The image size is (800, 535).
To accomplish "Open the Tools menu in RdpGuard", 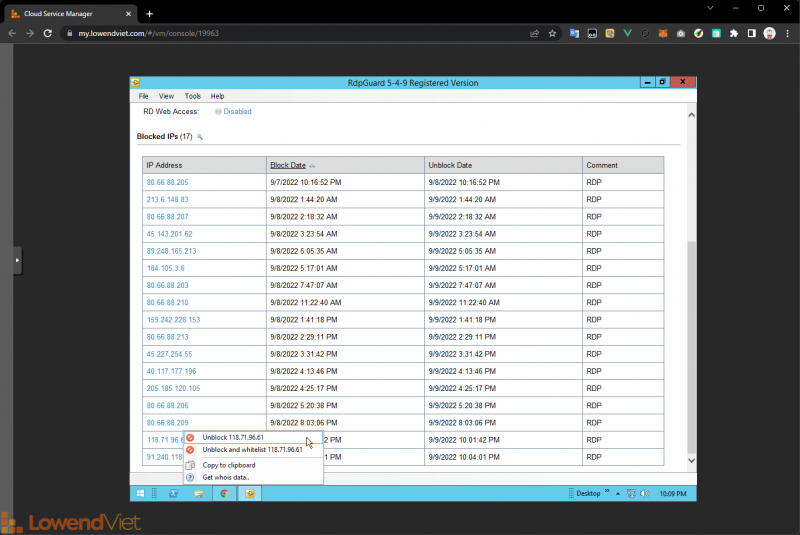I will [x=192, y=96].
